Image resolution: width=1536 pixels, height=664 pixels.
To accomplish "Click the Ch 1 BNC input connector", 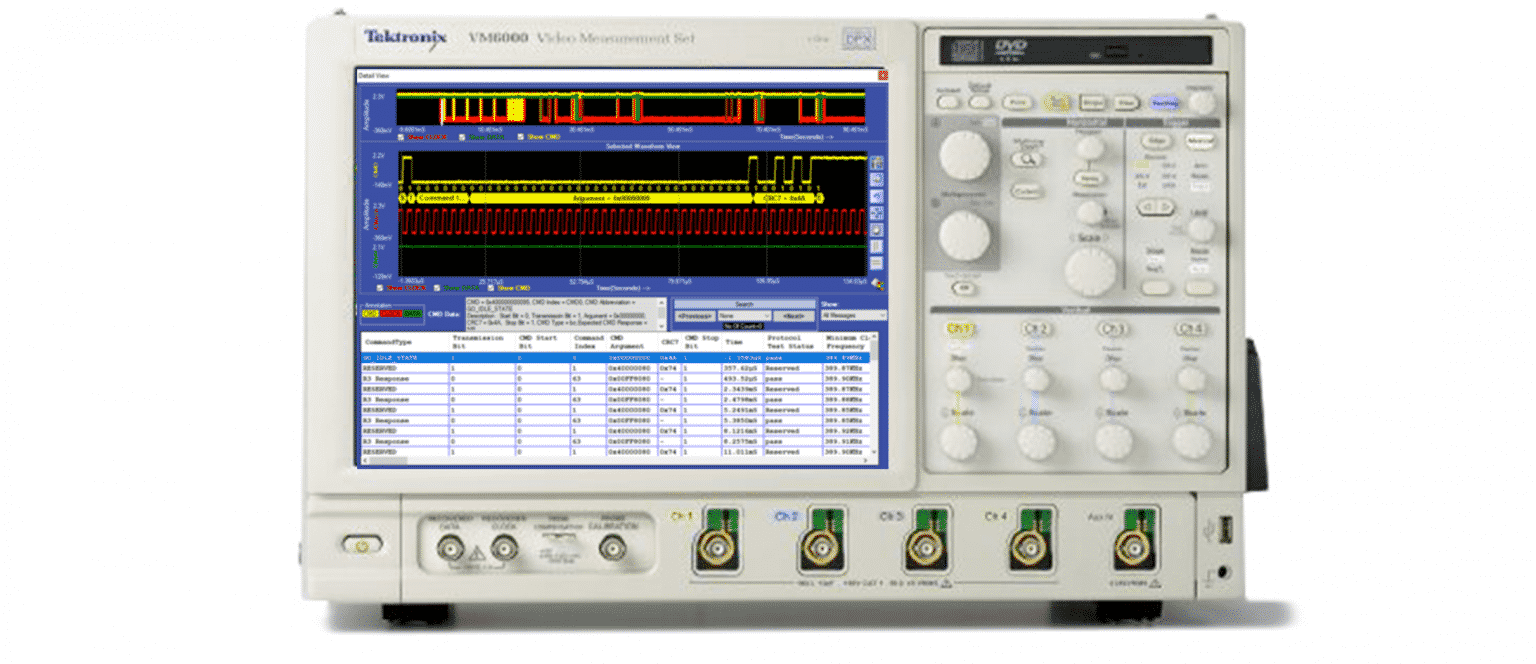I will coord(716,546).
